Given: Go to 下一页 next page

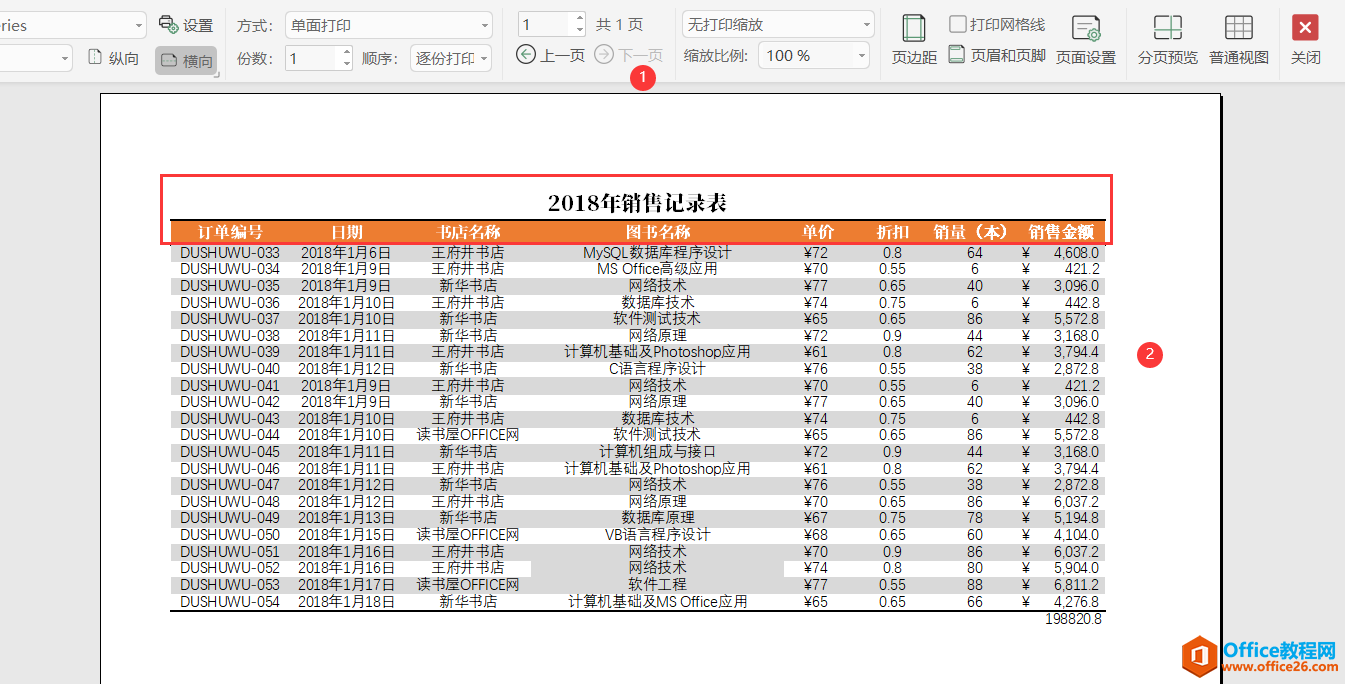Looking at the screenshot, I should (628, 55).
